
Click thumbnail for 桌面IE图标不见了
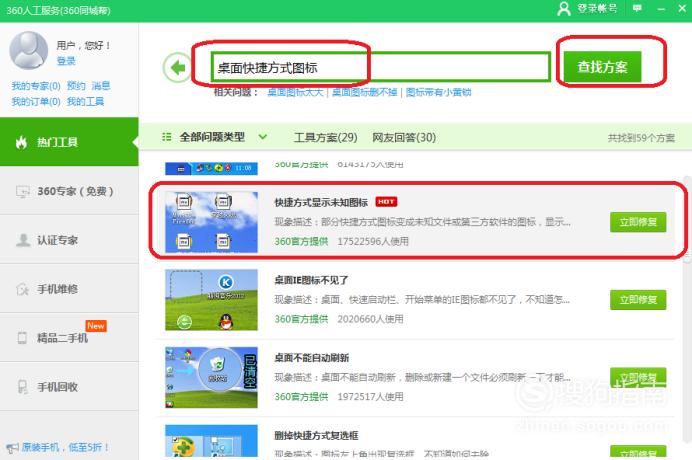click(x=211, y=300)
